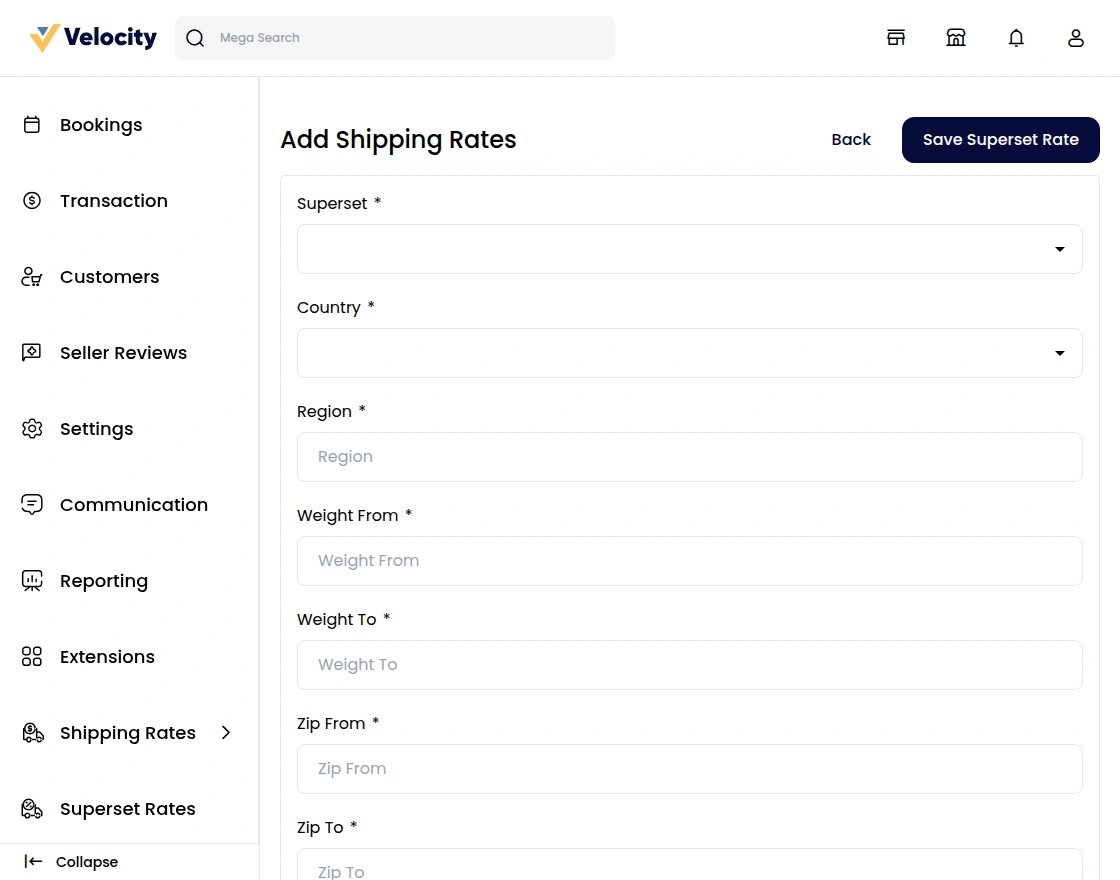The image size is (1120, 880).
Task: Open the user profile icon
Action: 1076,38
